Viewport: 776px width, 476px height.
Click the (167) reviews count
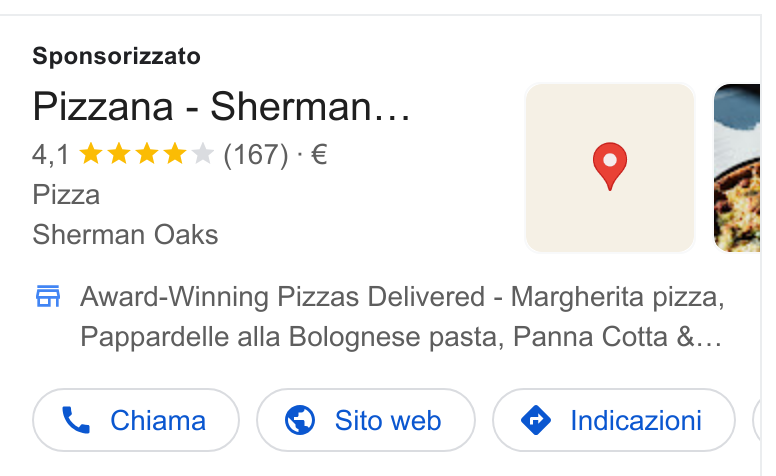[x=255, y=155]
